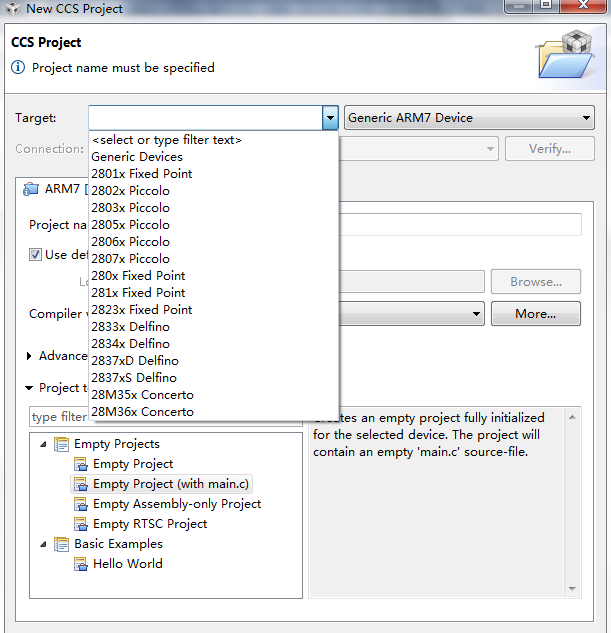611x633 pixels.
Task: Expand the Advanced settings section
Action: 29,356
